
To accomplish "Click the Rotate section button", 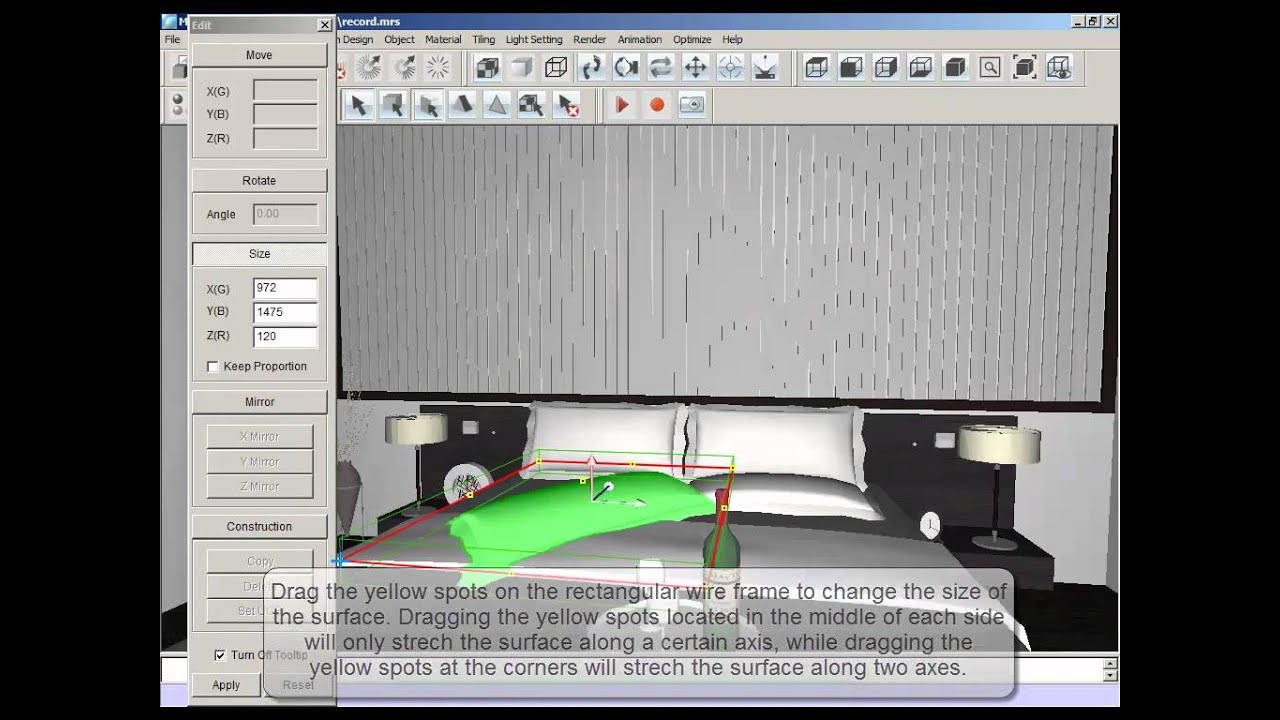I will (x=259, y=181).
